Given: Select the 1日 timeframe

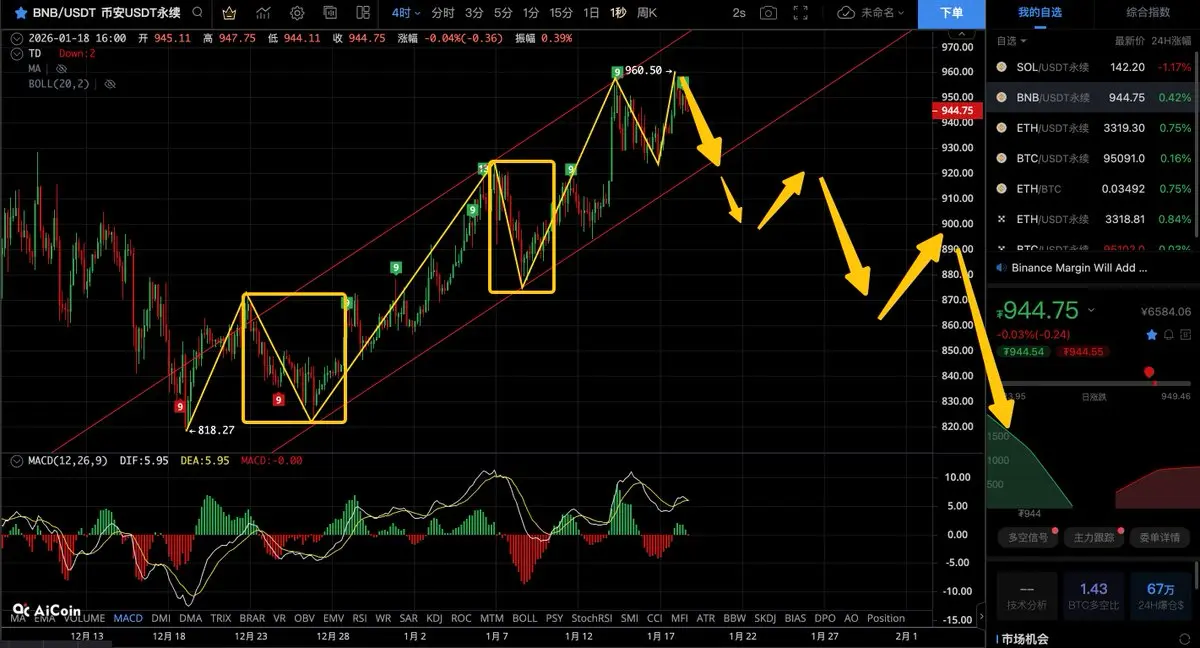Looking at the screenshot, I should [x=592, y=13].
